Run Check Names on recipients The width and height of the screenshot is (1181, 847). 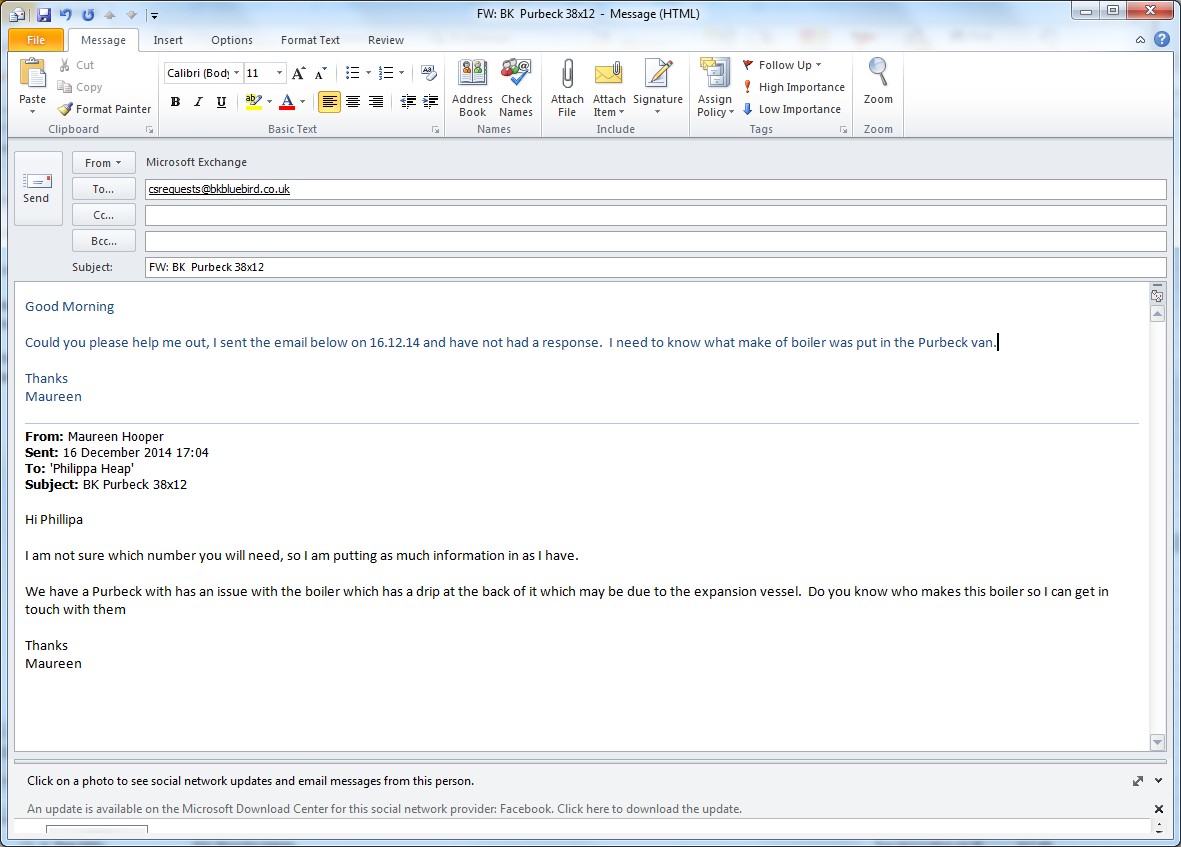[x=516, y=88]
